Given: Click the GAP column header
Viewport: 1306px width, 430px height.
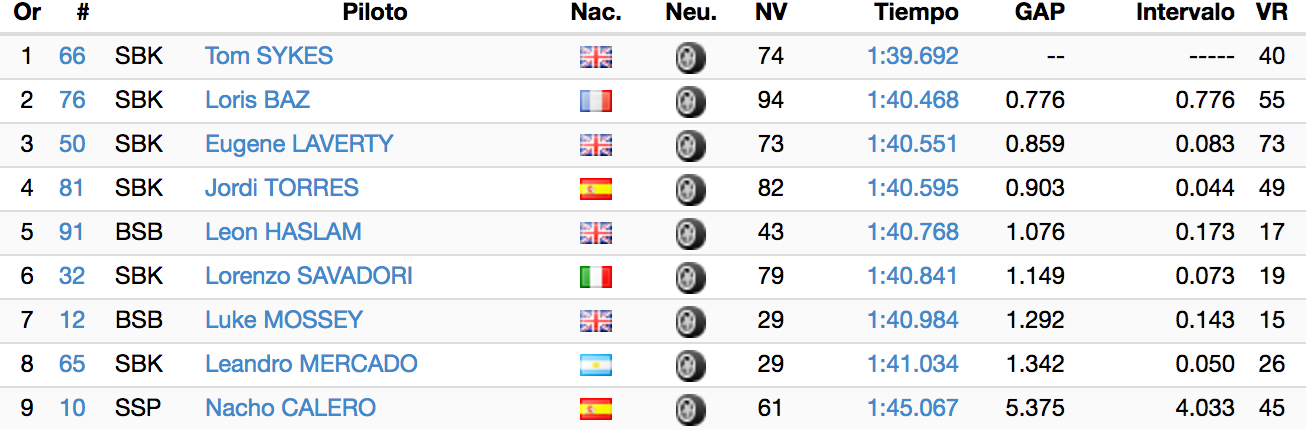Looking at the screenshot, I should (1040, 13).
